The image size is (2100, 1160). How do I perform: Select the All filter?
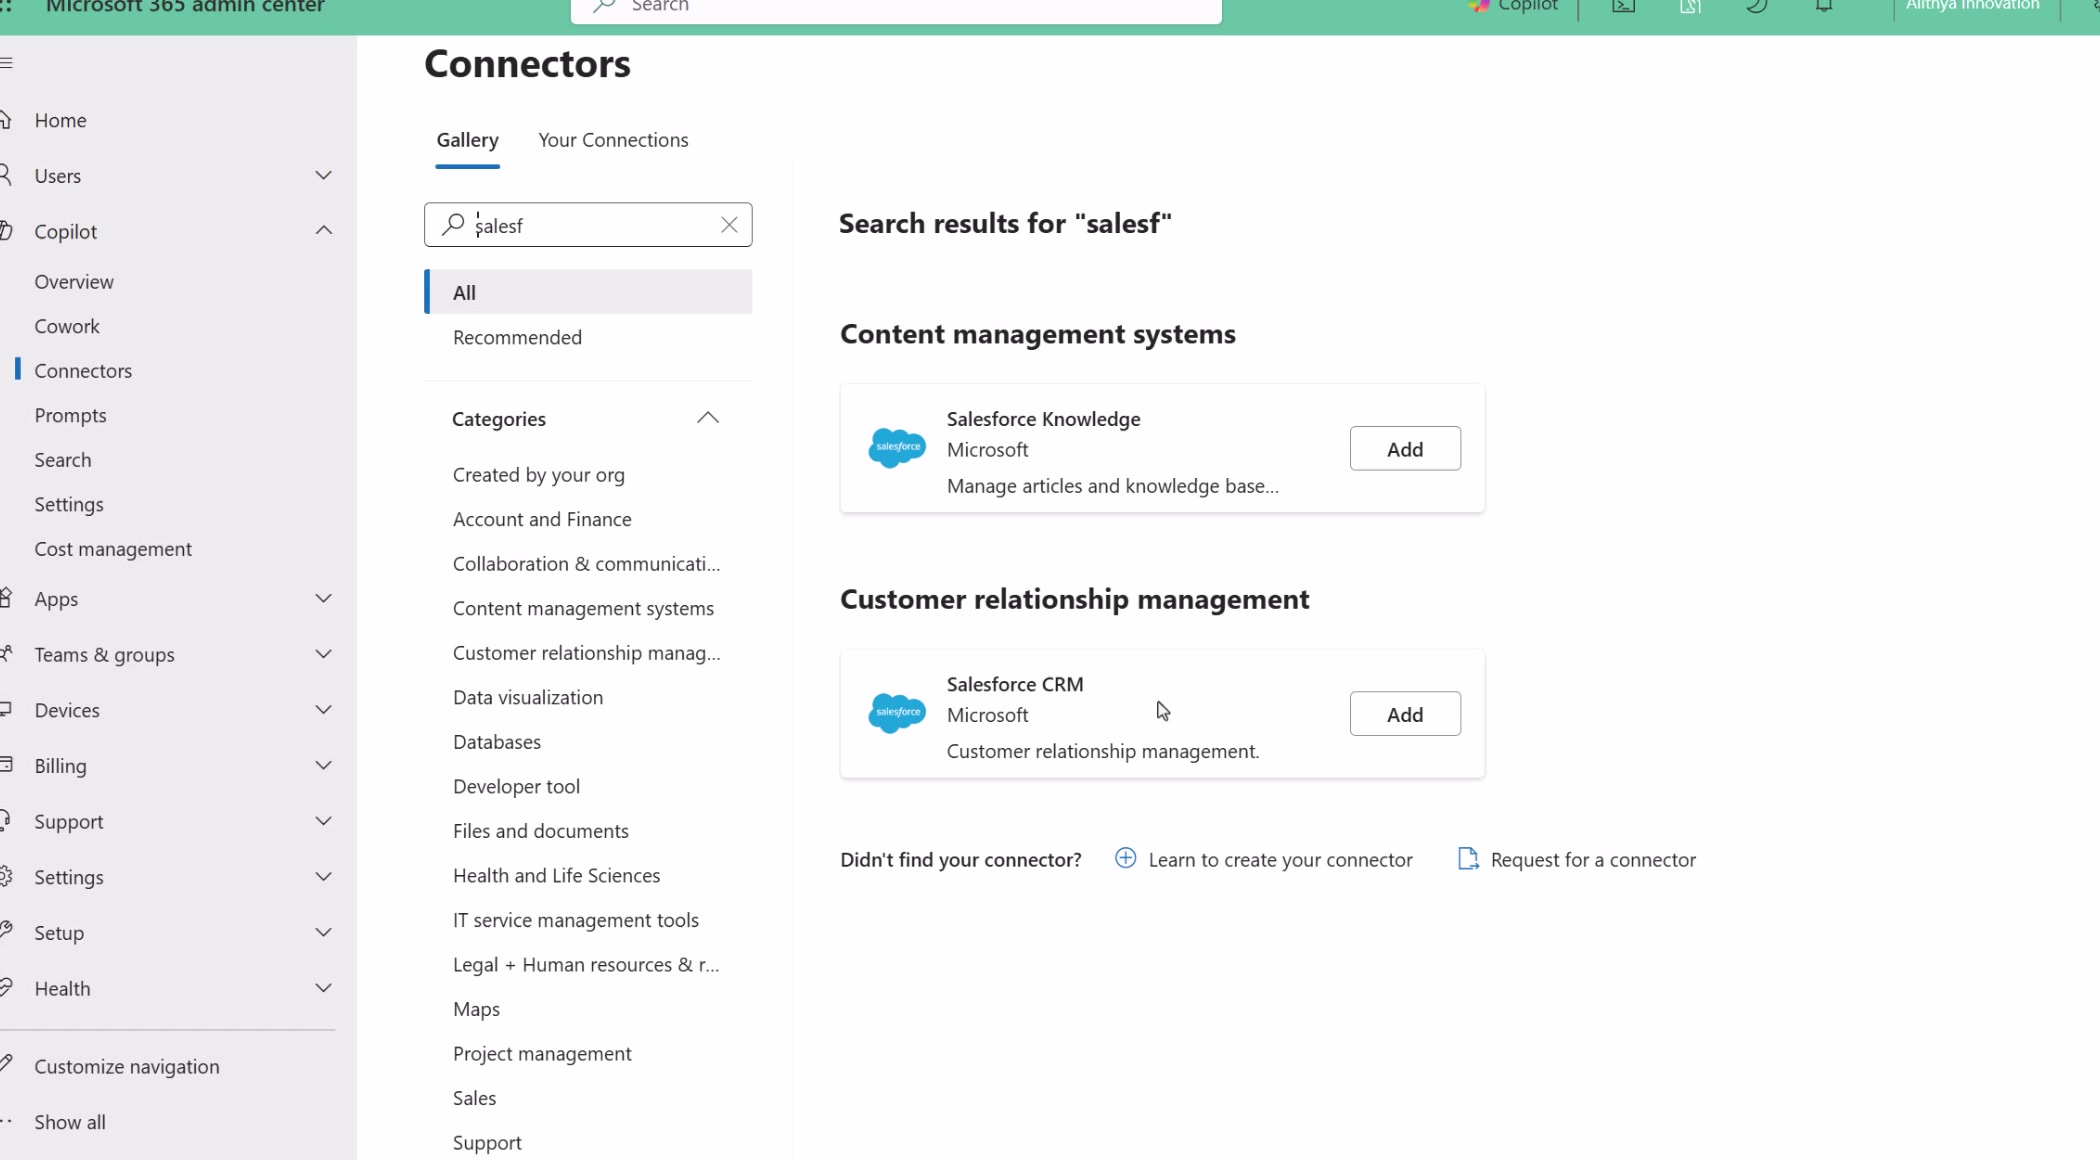tap(589, 292)
